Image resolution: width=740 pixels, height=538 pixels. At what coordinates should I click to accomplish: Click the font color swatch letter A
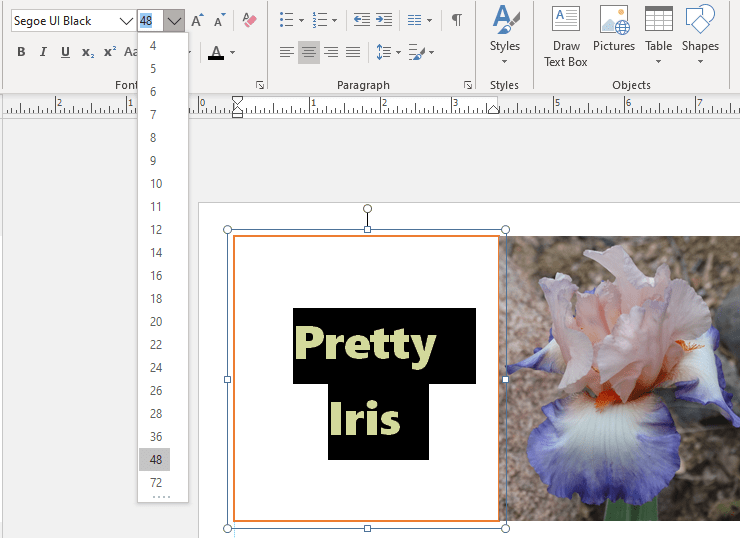click(x=216, y=52)
